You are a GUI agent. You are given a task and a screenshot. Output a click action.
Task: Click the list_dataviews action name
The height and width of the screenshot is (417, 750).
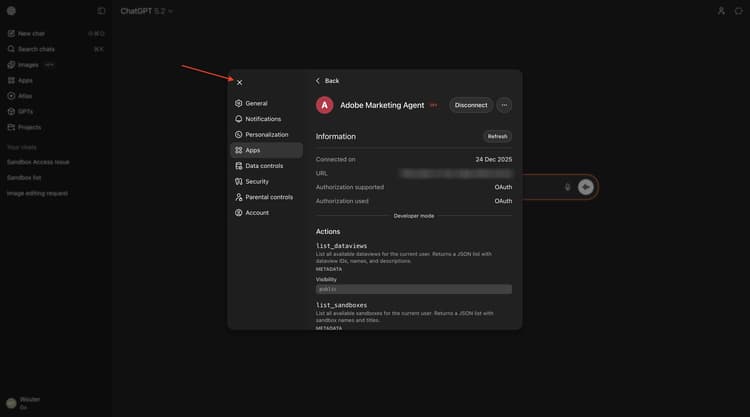click(x=342, y=246)
